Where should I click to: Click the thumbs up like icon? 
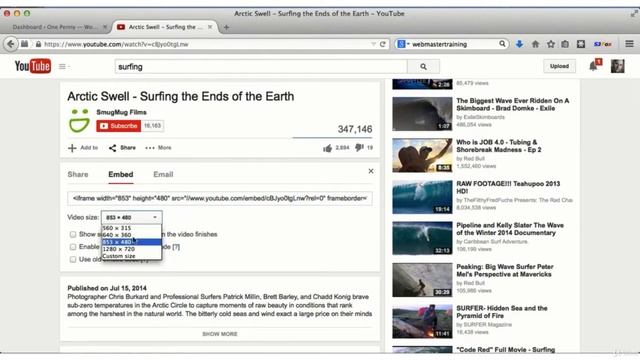(327, 148)
